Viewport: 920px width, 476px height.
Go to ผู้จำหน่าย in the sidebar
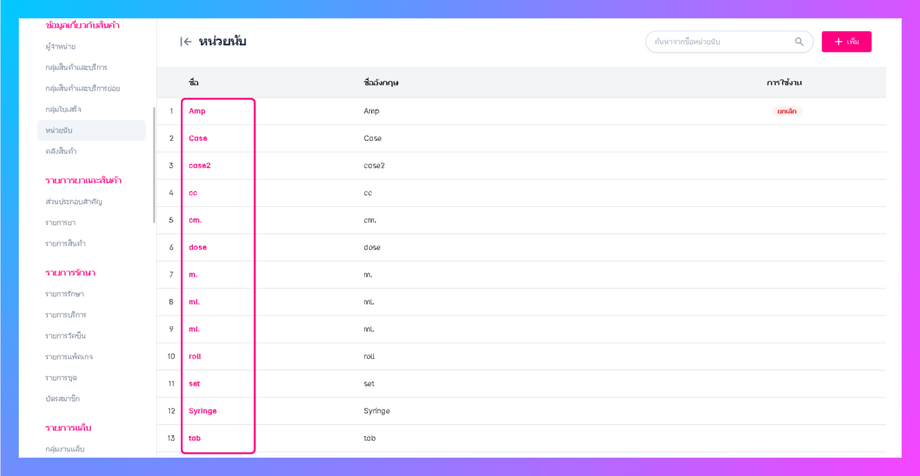[x=60, y=47]
